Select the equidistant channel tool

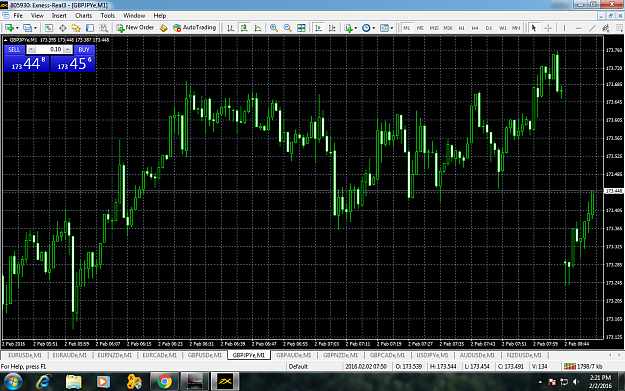pos(606,28)
